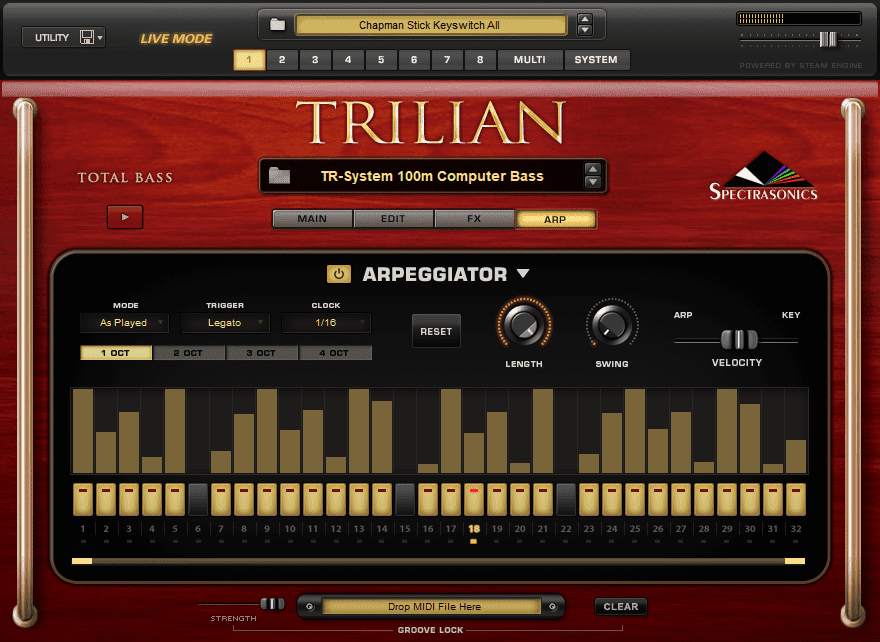
Task: Click the Groove Lock left circular icon
Action: (x=309, y=607)
